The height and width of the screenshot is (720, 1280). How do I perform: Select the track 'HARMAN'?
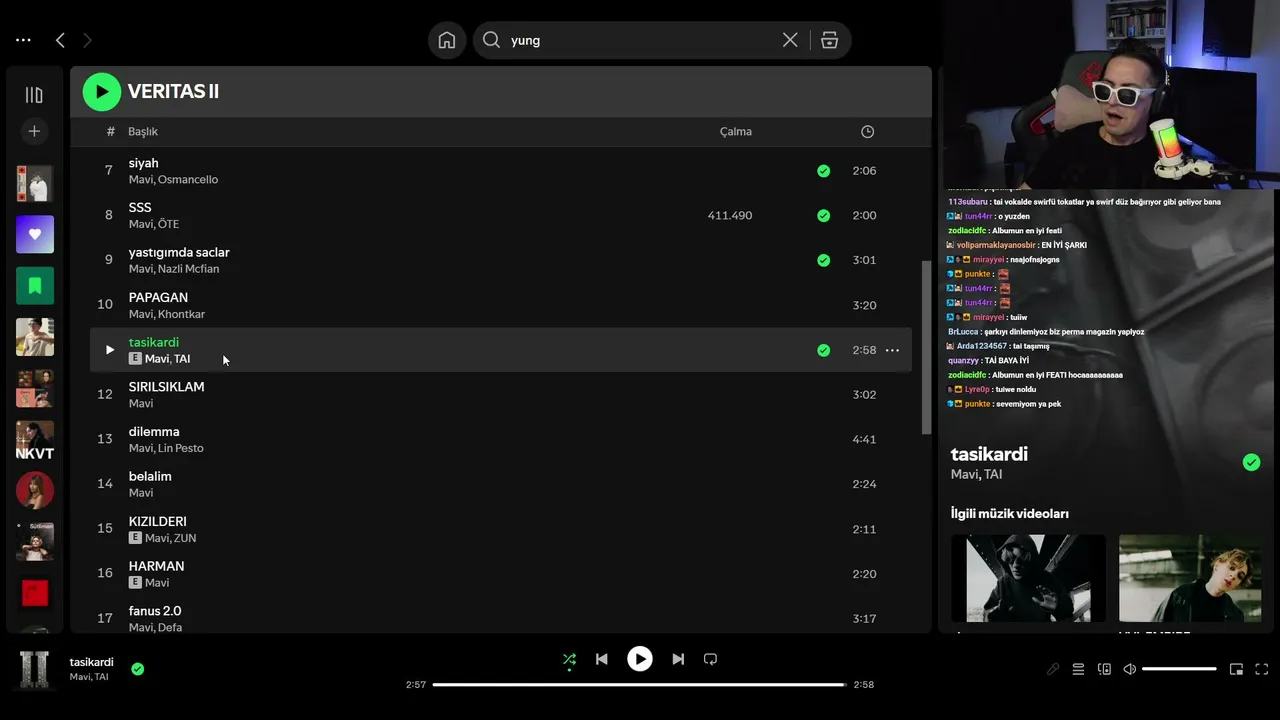pyautogui.click(x=156, y=566)
